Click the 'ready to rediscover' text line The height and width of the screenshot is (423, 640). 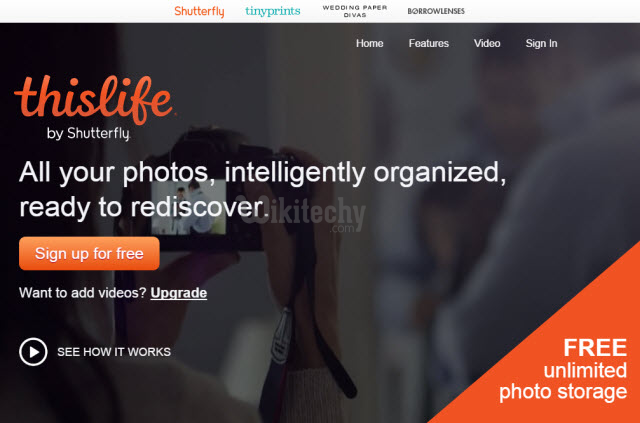coord(144,207)
